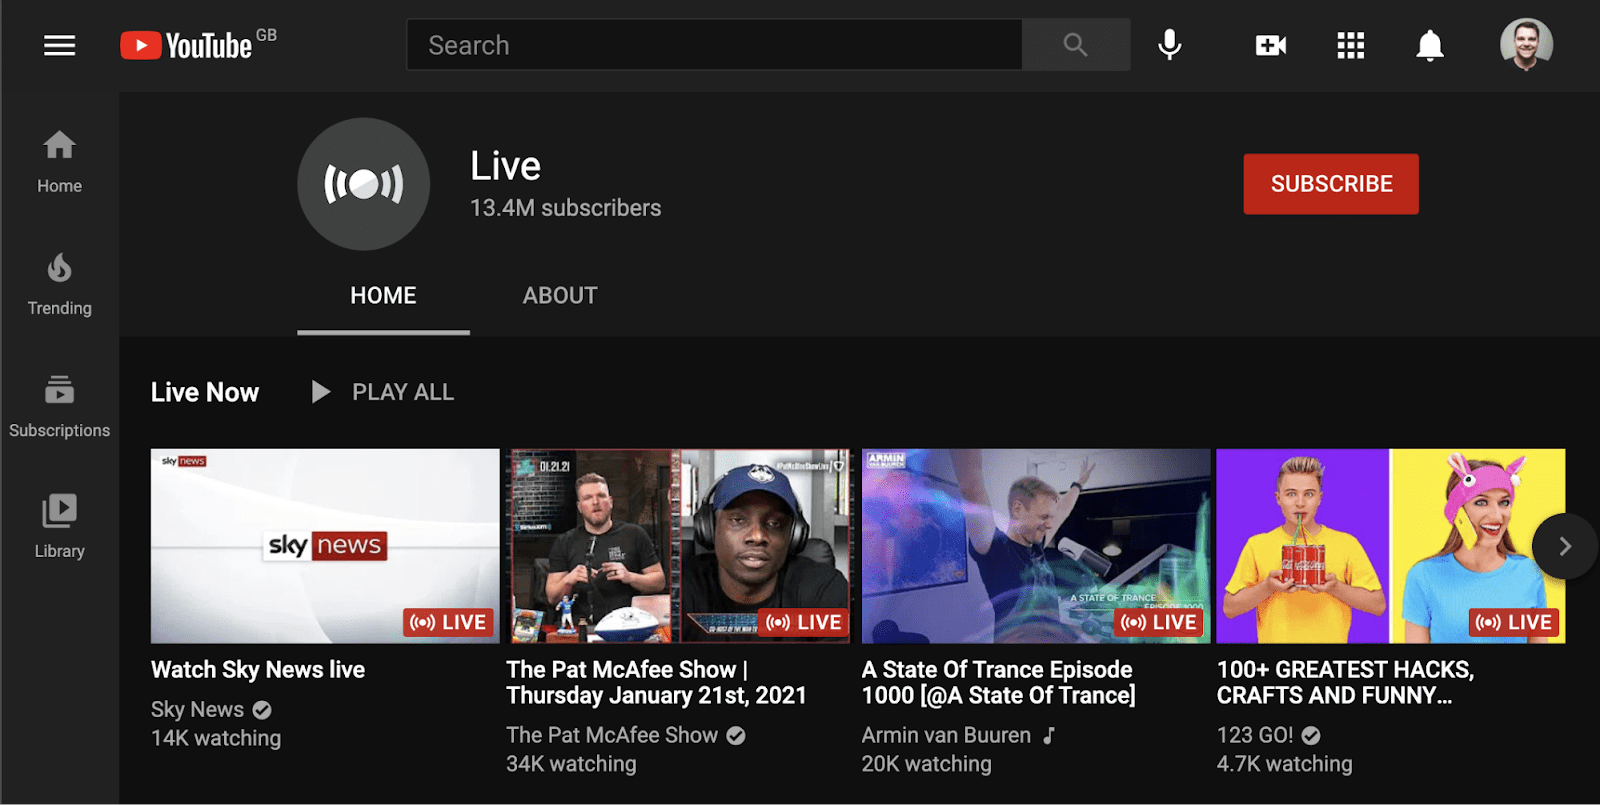
Task: Activate voice search microphone
Action: click(1169, 45)
